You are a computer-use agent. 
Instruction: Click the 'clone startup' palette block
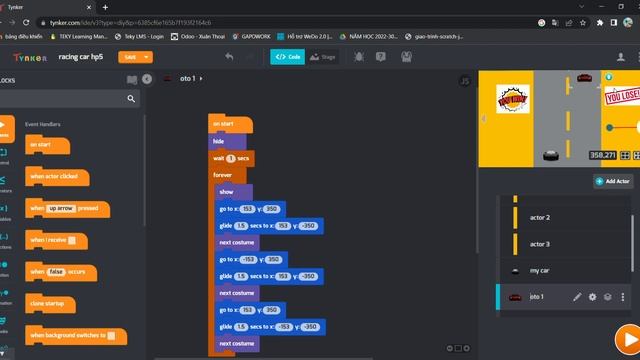[x=50, y=304]
